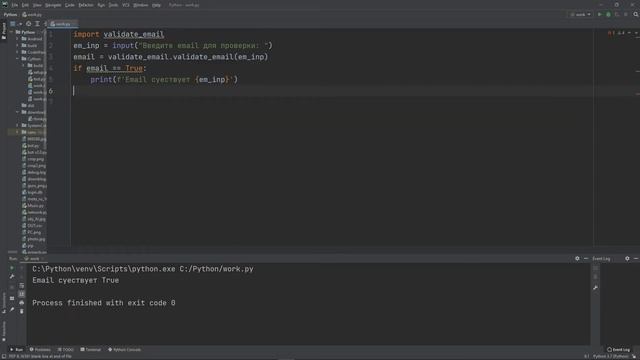Click the Python interpreter selector in status bar
640x360 pixels.
point(611,357)
